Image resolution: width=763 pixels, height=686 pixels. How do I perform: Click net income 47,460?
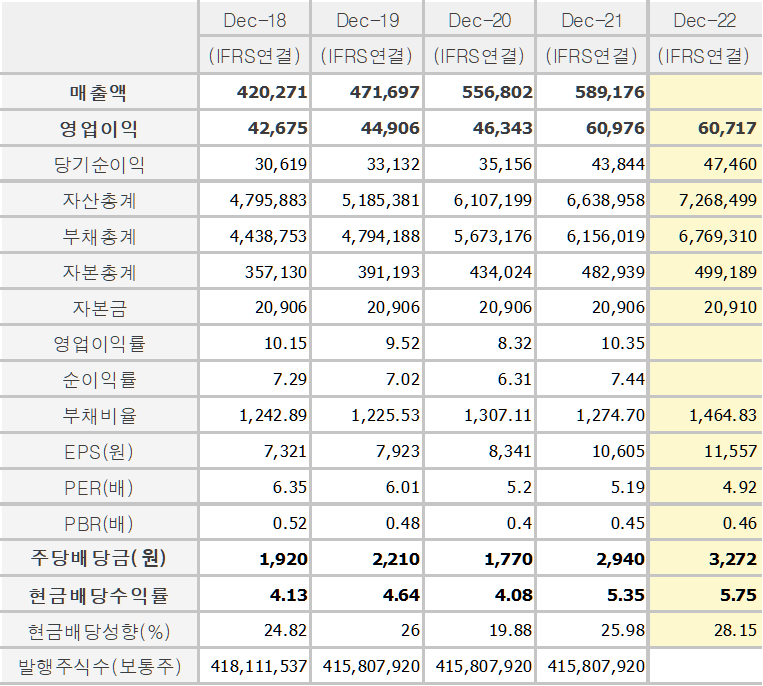tap(730, 164)
